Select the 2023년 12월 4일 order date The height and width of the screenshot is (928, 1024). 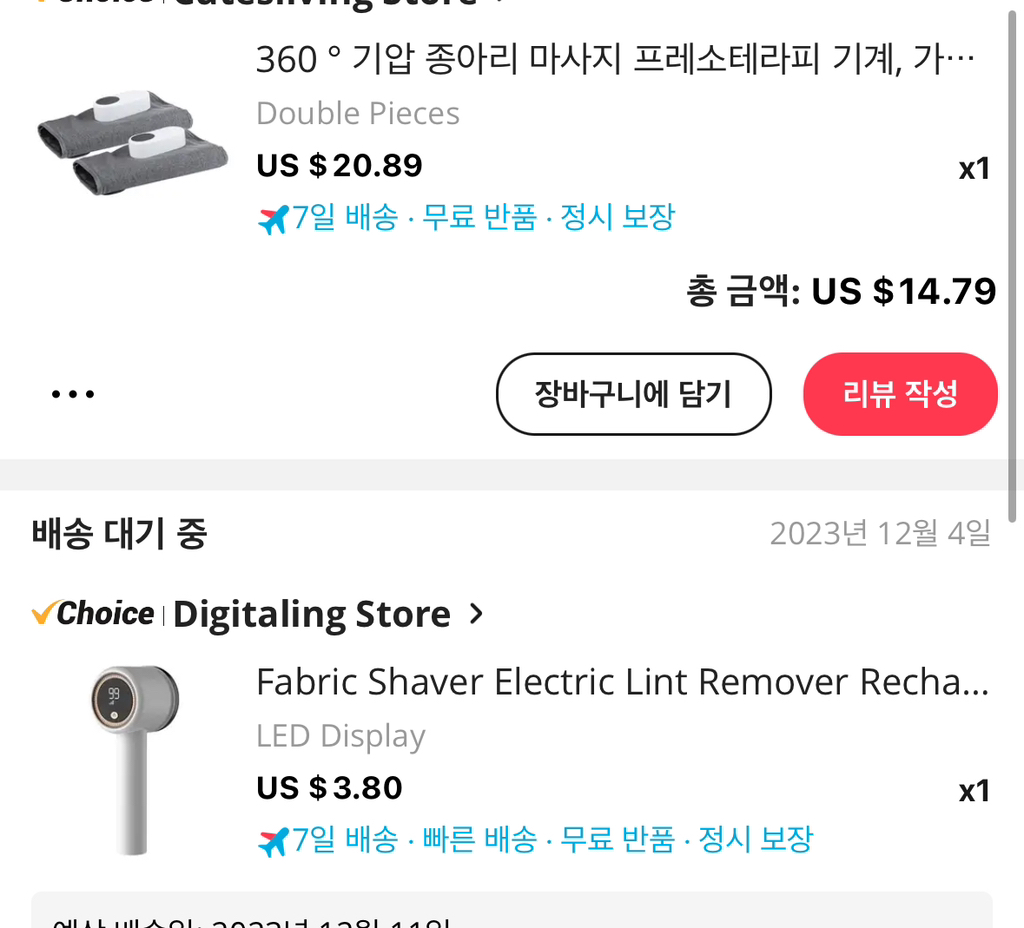(880, 534)
